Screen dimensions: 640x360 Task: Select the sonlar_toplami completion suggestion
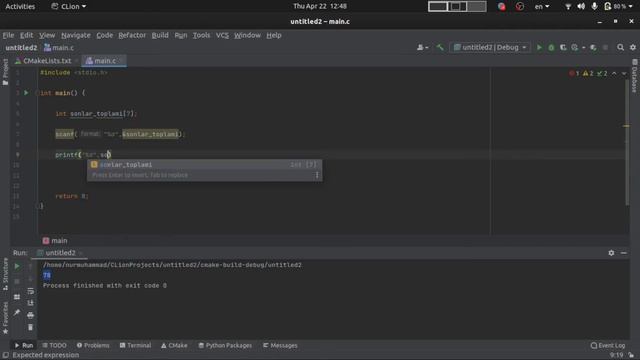tap(204, 164)
